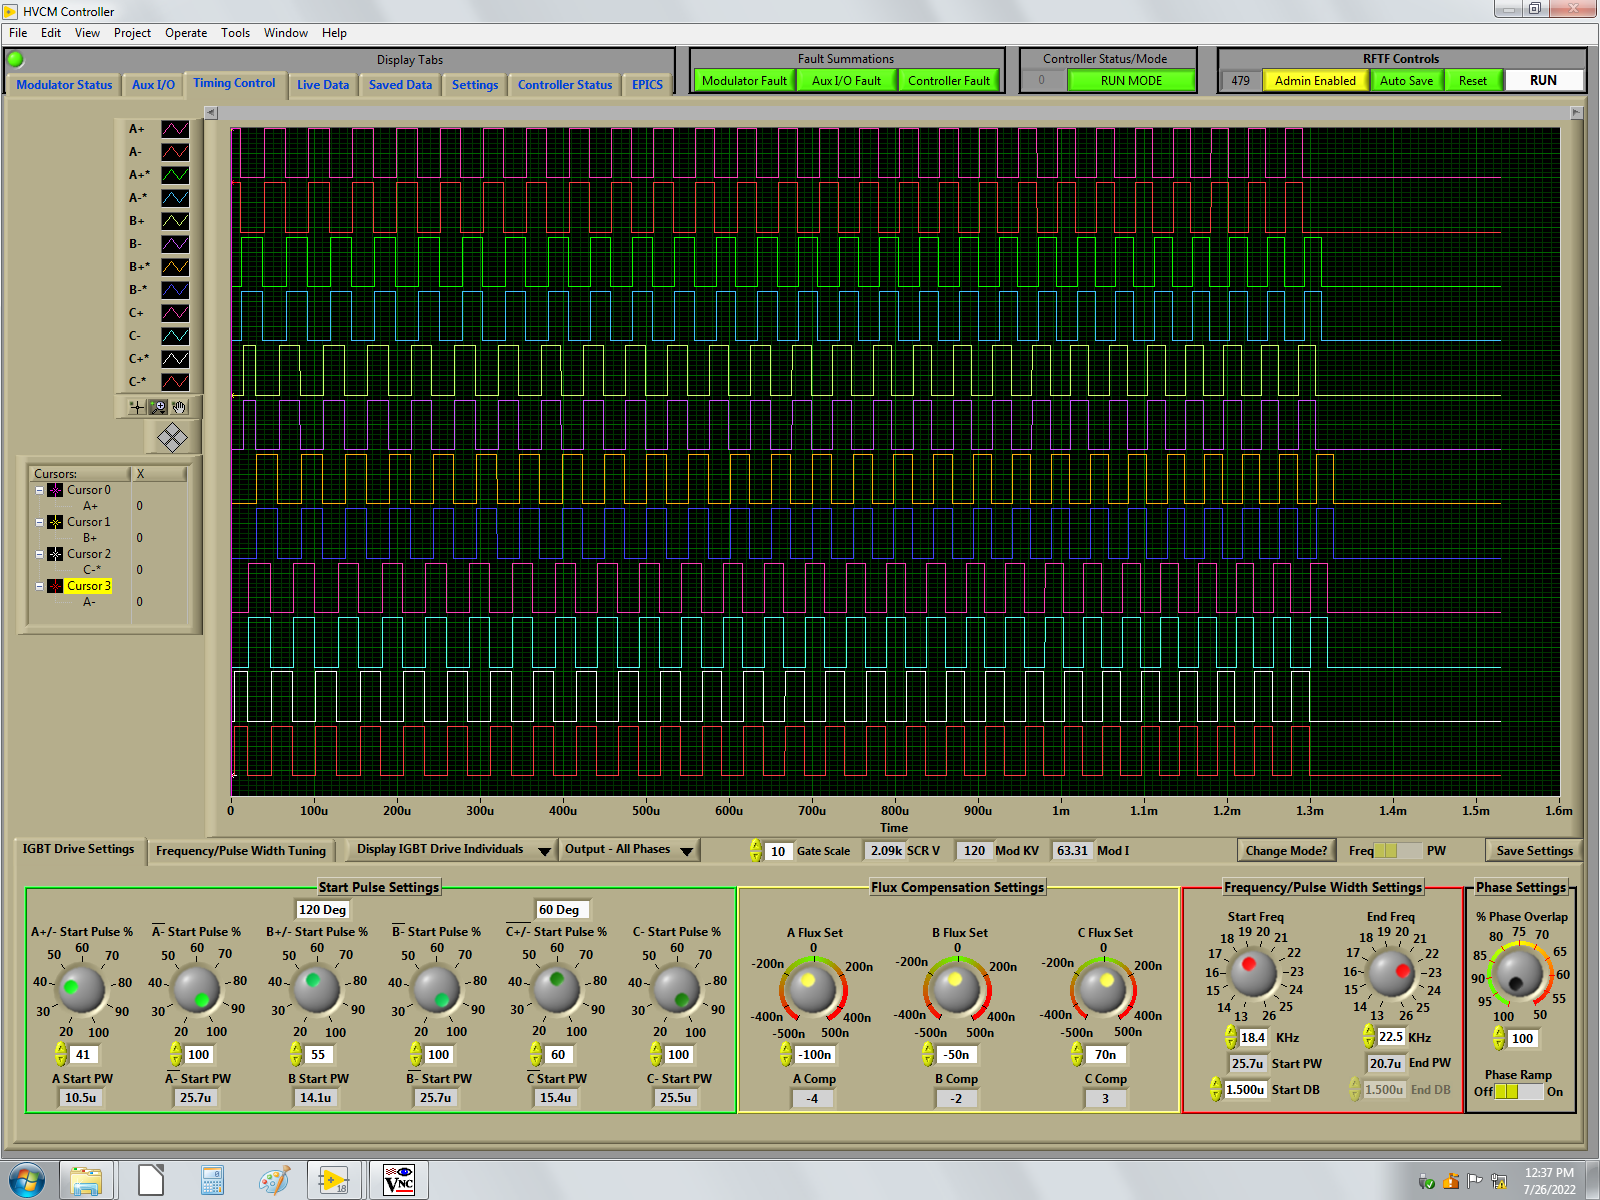
Task: Toggle the Admin Enabled indicator
Action: pyautogui.click(x=1314, y=81)
